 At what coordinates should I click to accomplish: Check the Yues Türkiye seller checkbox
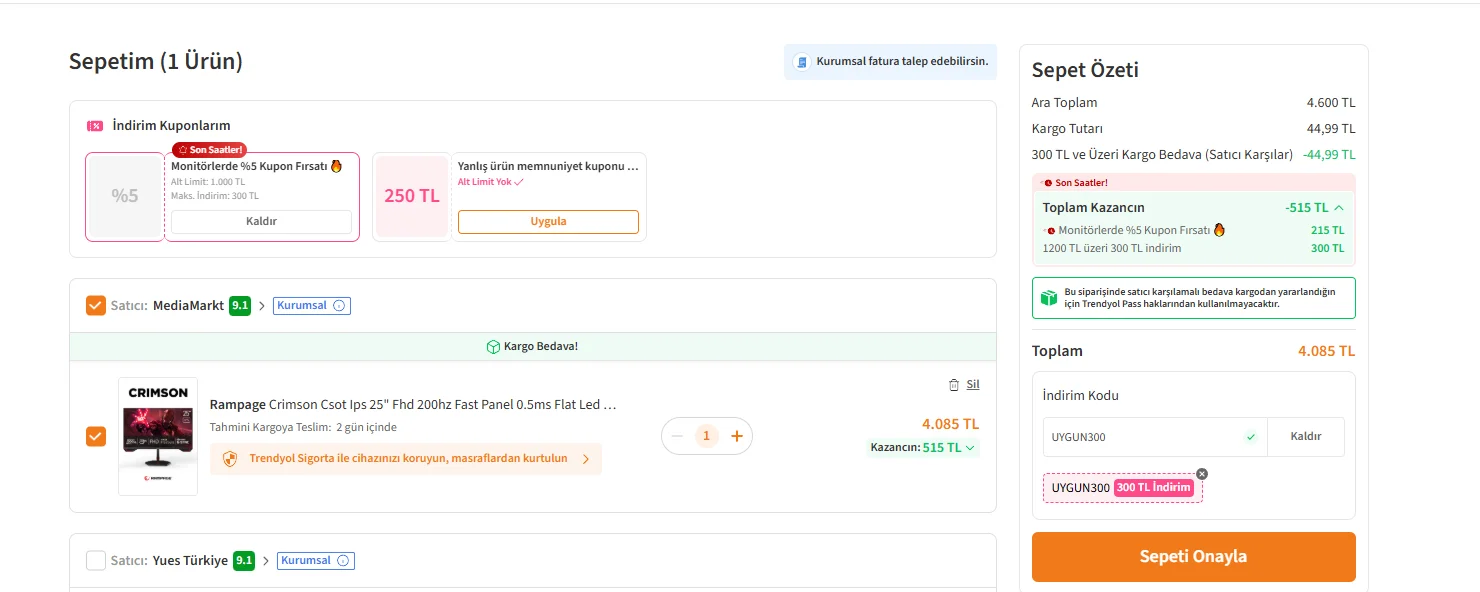tap(96, 561)
